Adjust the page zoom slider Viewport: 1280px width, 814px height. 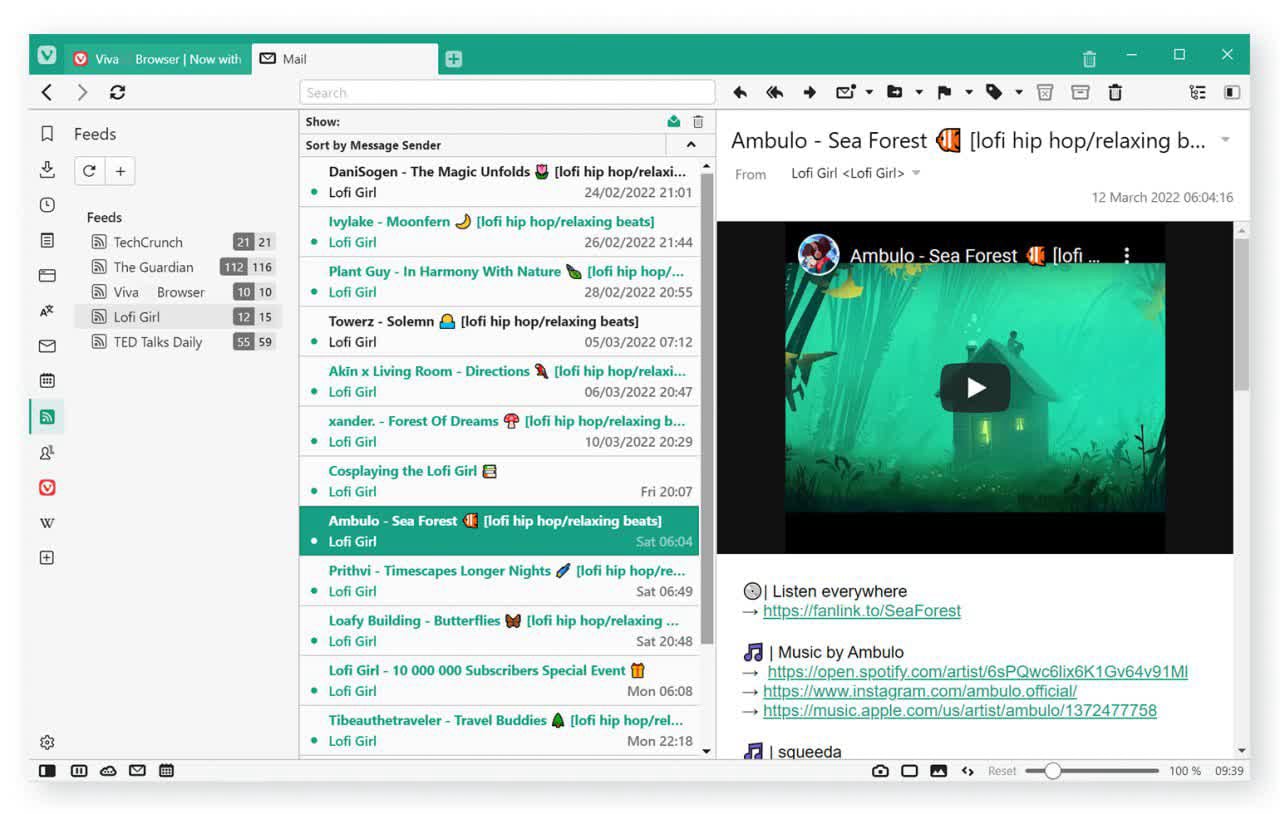point(1052,771)
